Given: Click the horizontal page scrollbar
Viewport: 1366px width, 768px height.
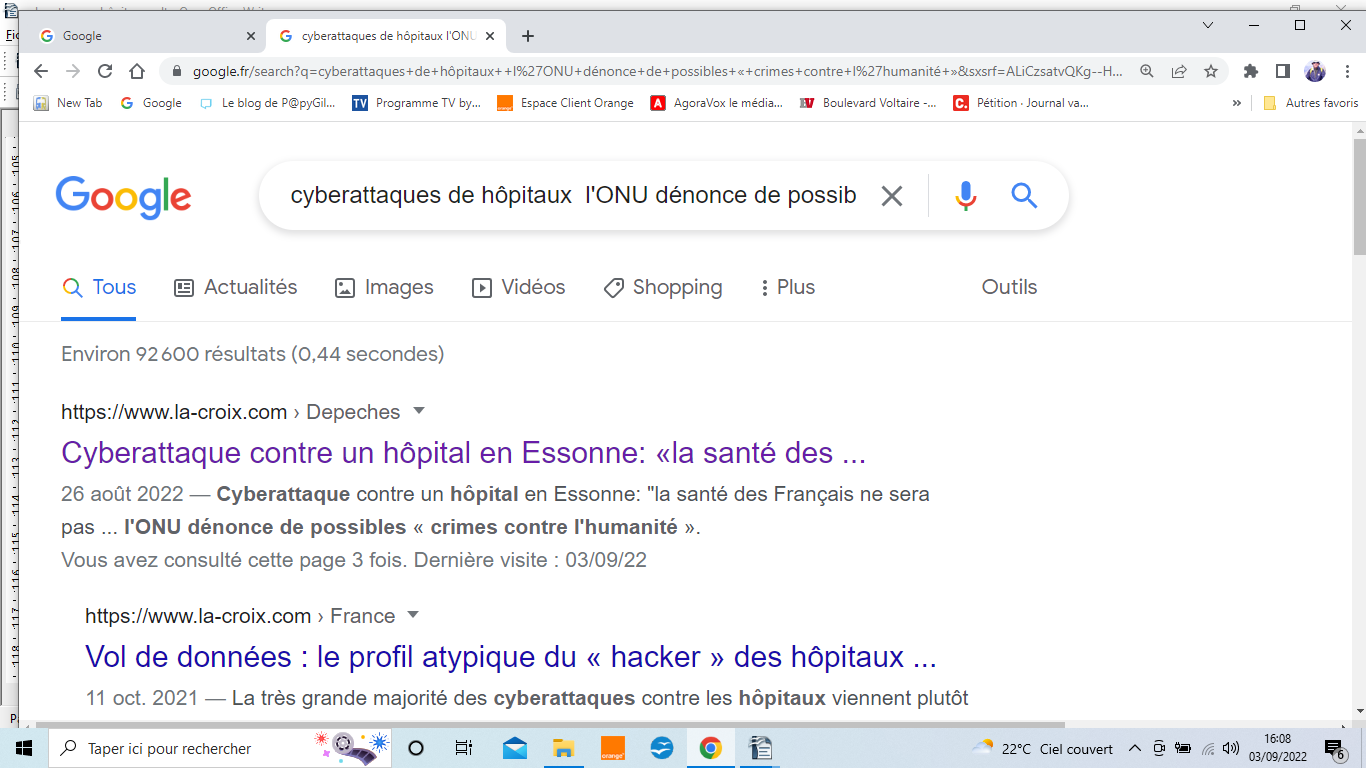Looking at the screenshot, I should coord(550,725).
